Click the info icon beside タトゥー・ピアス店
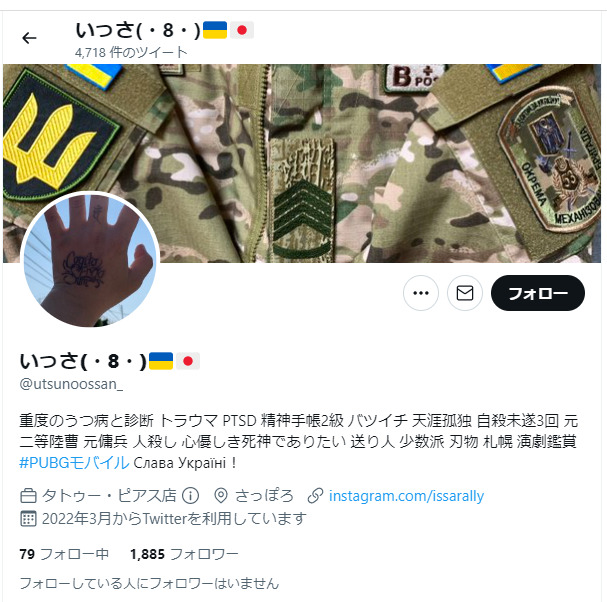The width and height of the screenshot is (607, 602). (x=190, y=496)
